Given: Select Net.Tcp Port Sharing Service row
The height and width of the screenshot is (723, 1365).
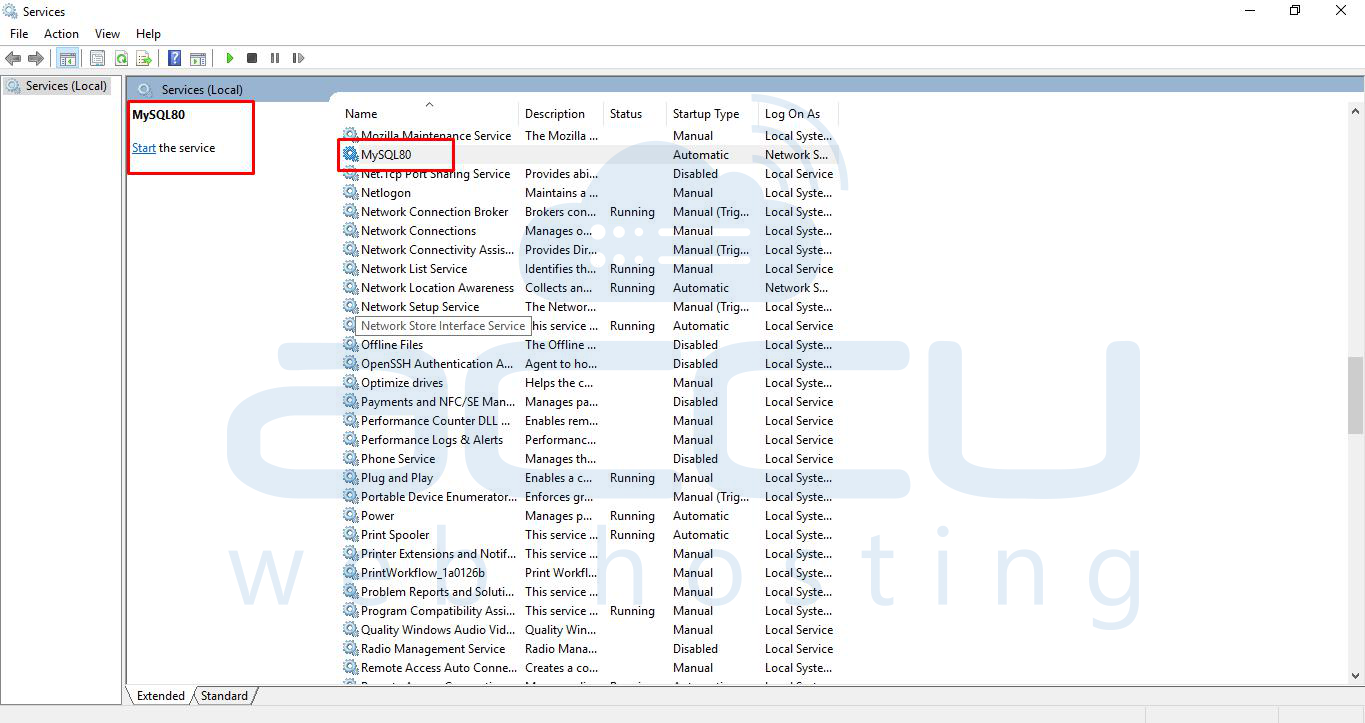Looking at the screenshot, I should coord(589,173).
